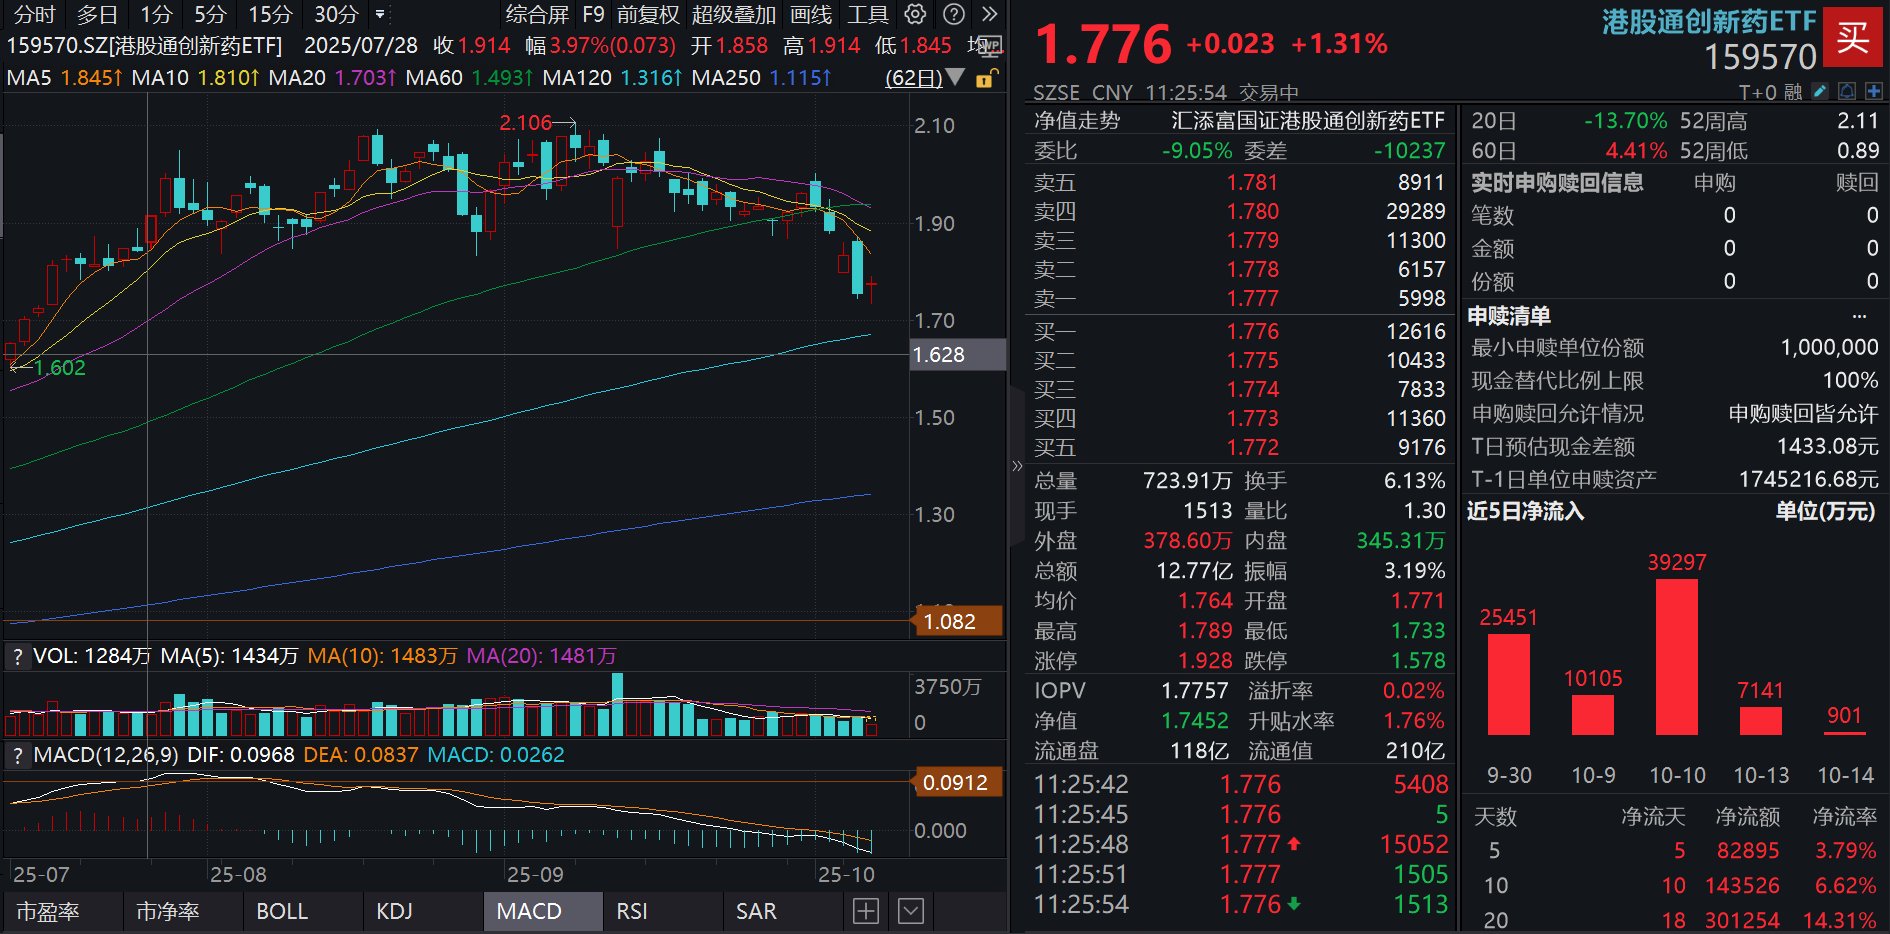The height and width of the screenshot is (934, 1890).
Task: Toggle the unlocked padlock near (62日)
Action: [986, 79]
